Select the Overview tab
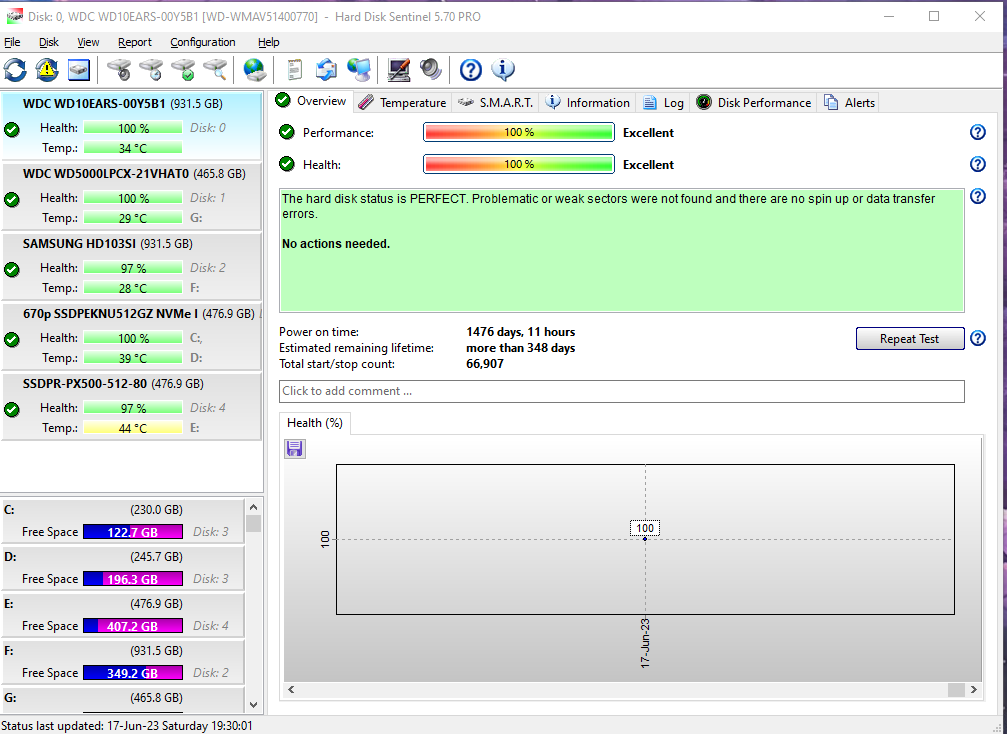Viewport: 1007px width, 734px height. pyautogui.click(x=312, y=101)
